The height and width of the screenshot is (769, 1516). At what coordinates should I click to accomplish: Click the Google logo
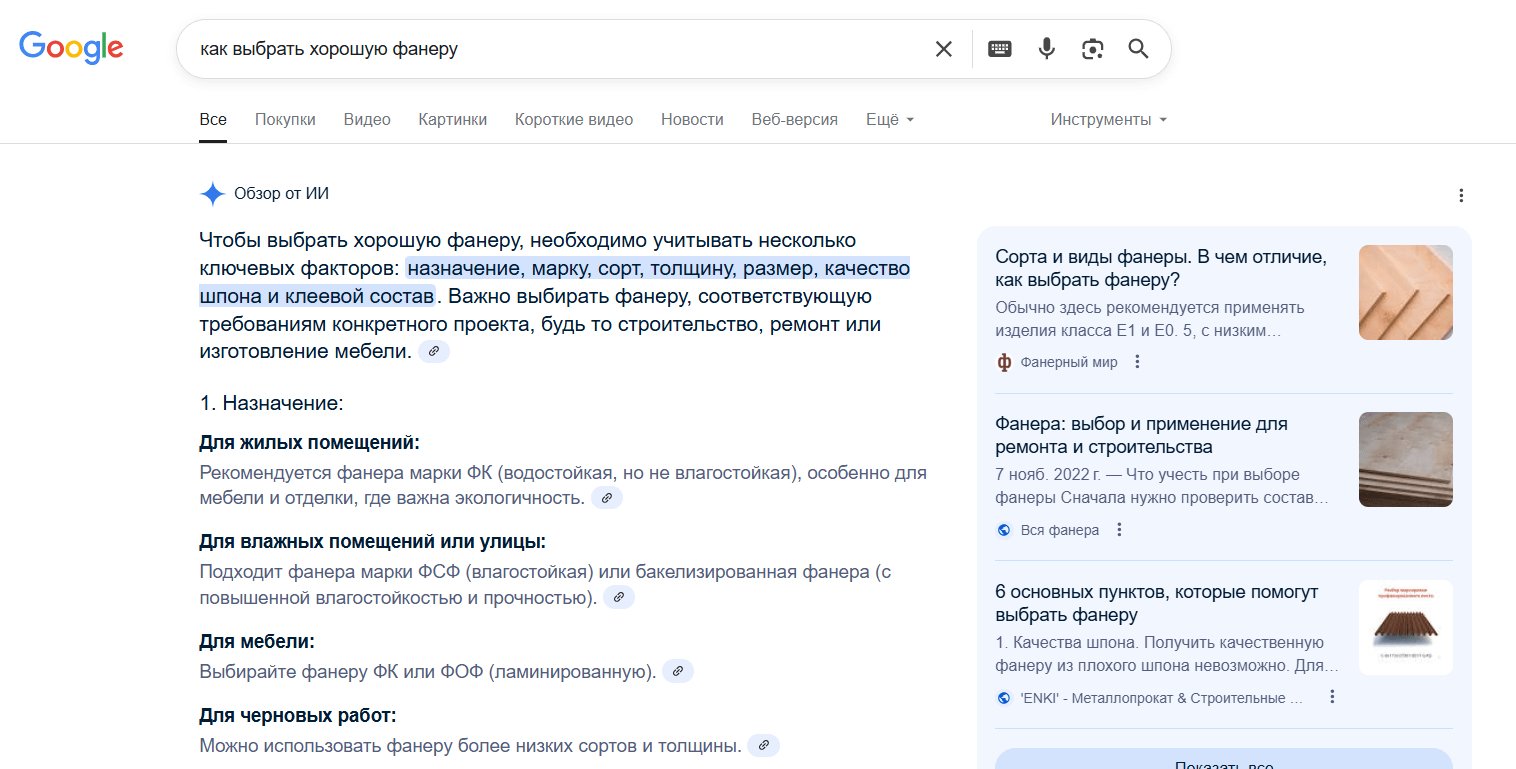(x=71, y=48)
